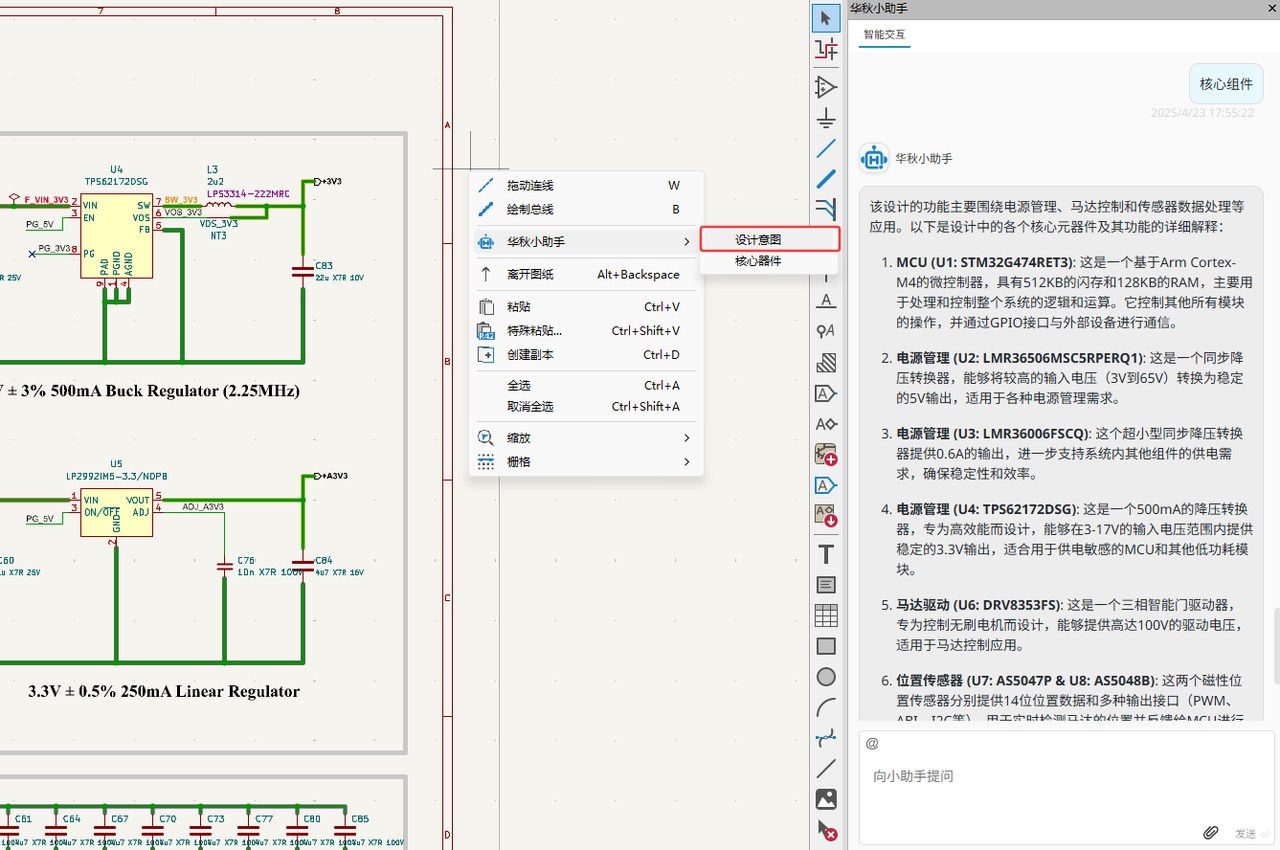
Task: Activate the add symbol tool
Action: 826,87
